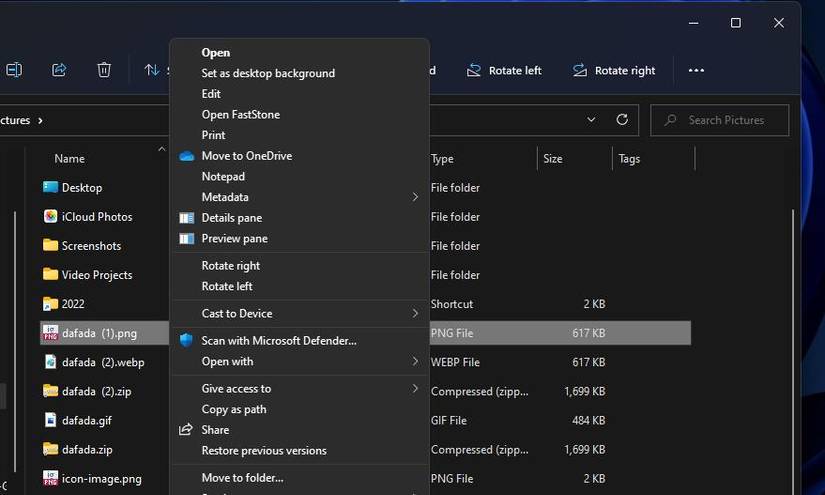The height and width of the screenshot is (495, 825).
Task: Click the Rename toolbar icon
Action: [14, 70]
